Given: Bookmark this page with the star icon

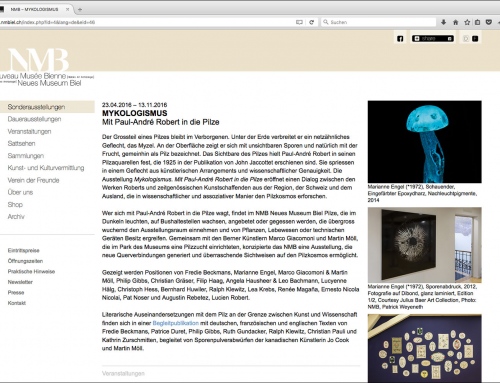Looking at the screenshot, I should pyautogui.click(x=467, y=22).
